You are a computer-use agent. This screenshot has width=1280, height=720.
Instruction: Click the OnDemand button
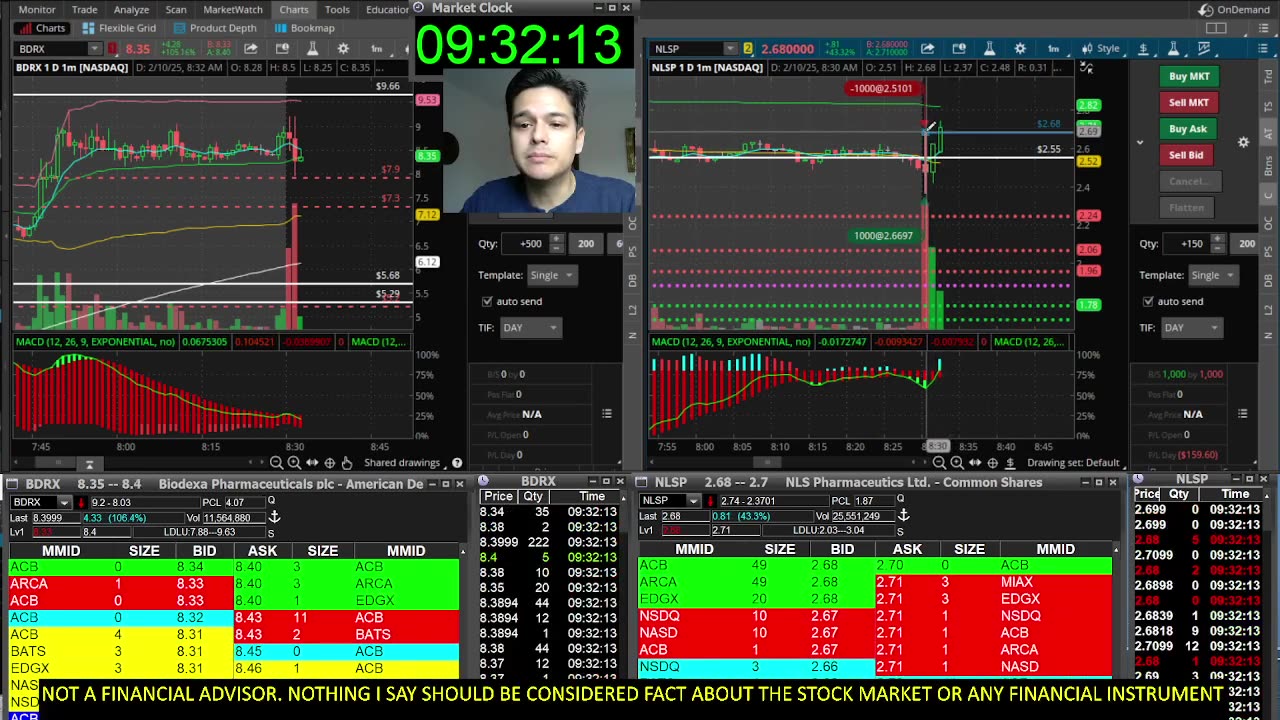coord(1234,9)
